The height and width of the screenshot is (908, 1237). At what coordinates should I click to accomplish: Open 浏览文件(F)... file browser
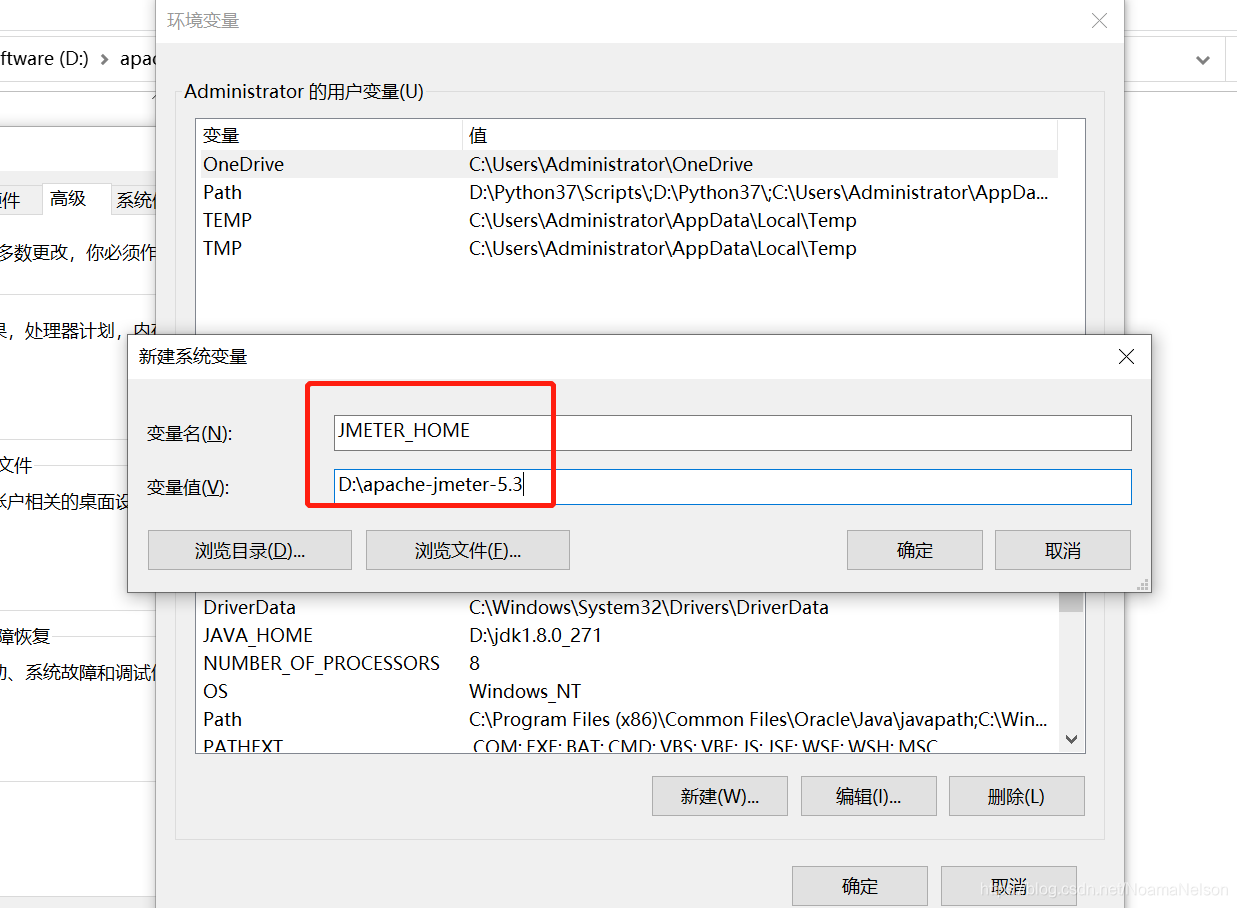click(x=468, y=550)
